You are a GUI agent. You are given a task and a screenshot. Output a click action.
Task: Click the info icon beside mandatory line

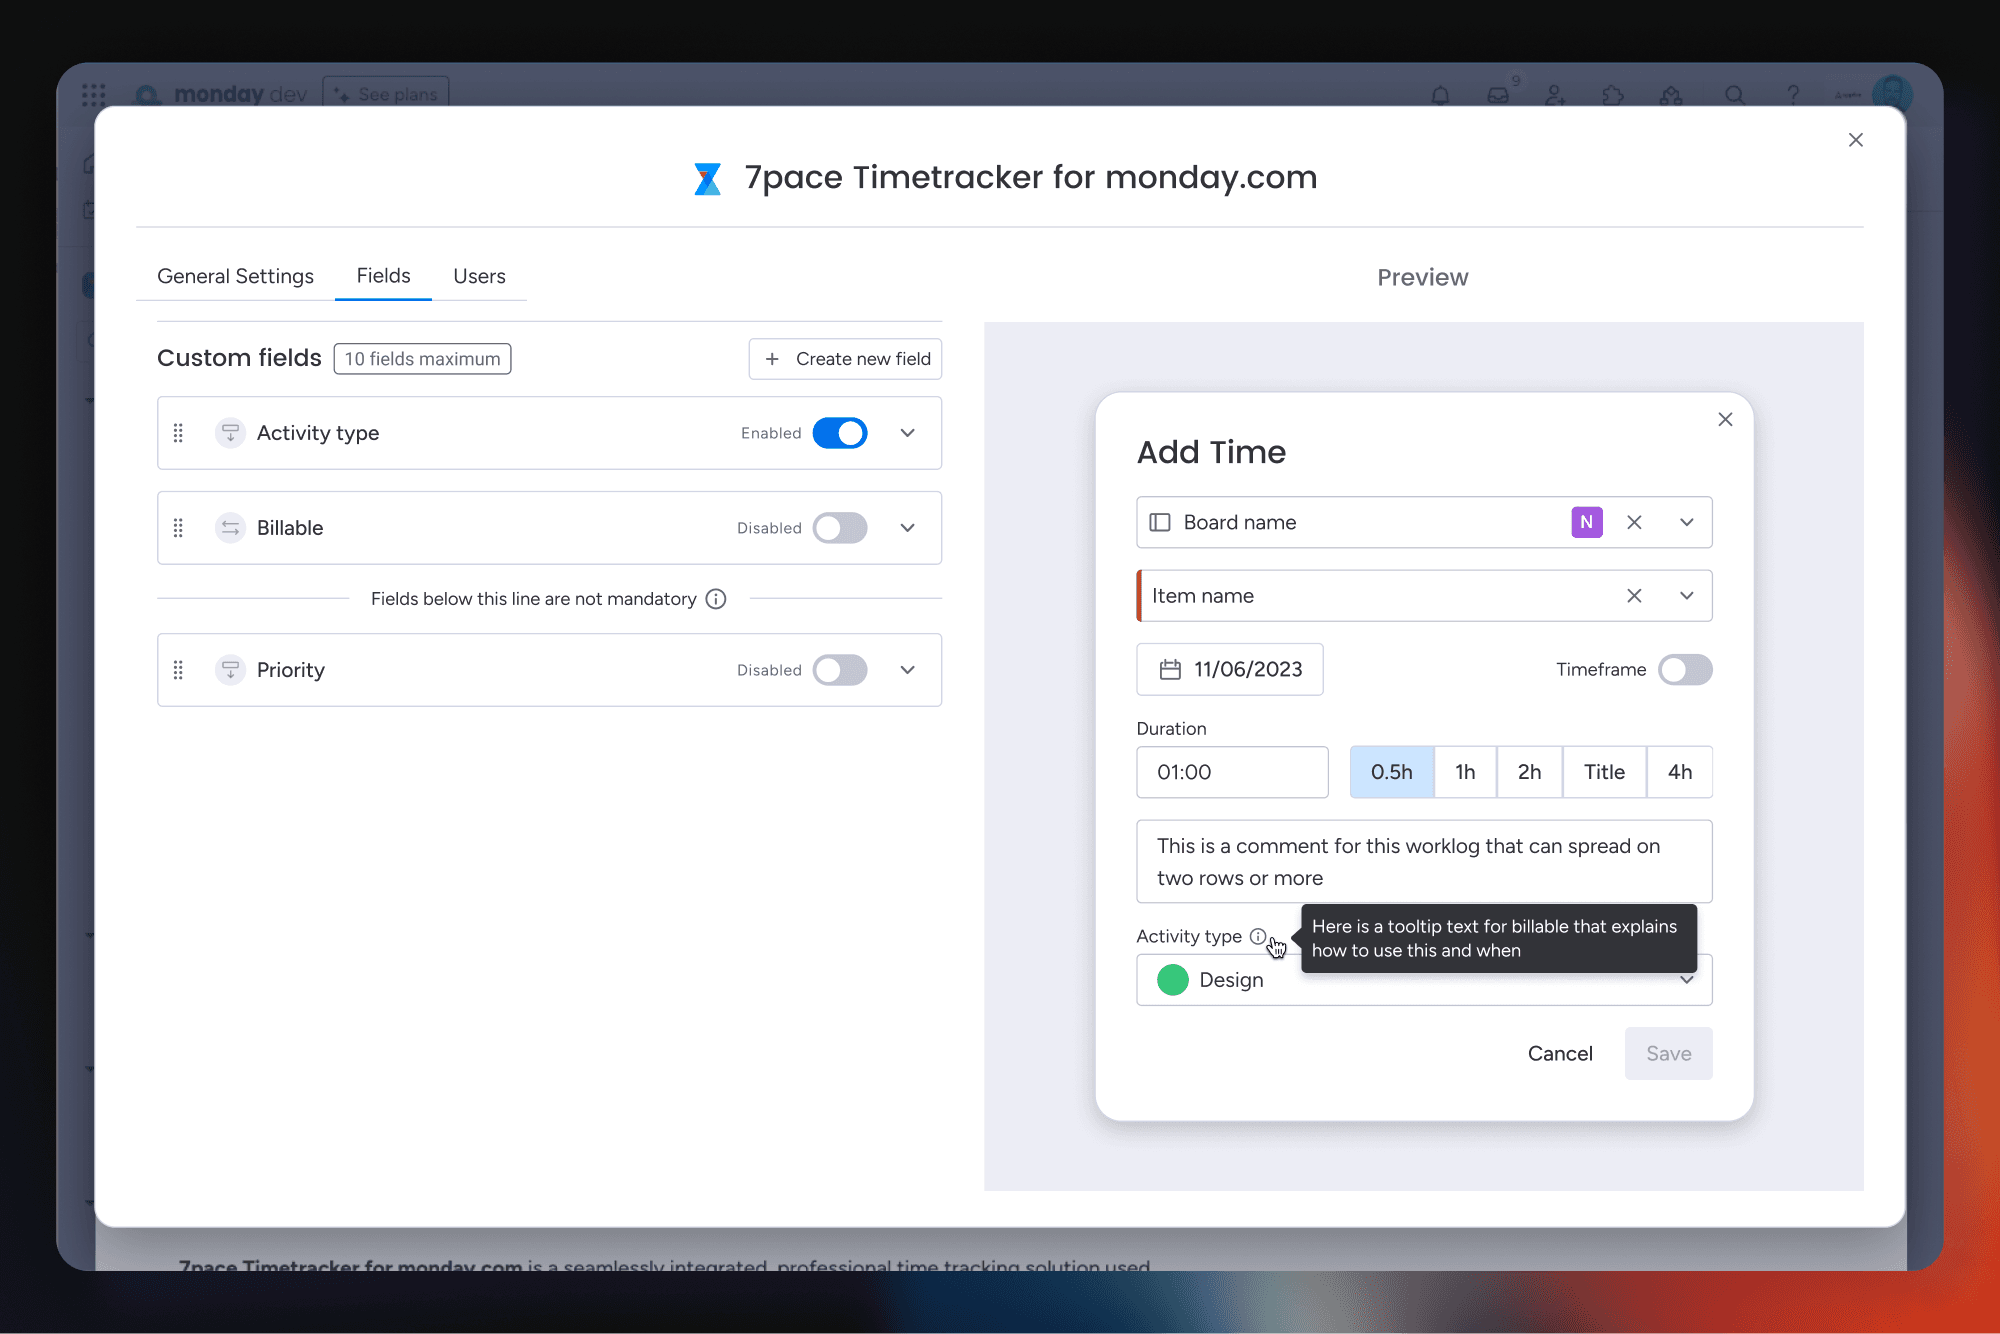click(x=716, y=599)
